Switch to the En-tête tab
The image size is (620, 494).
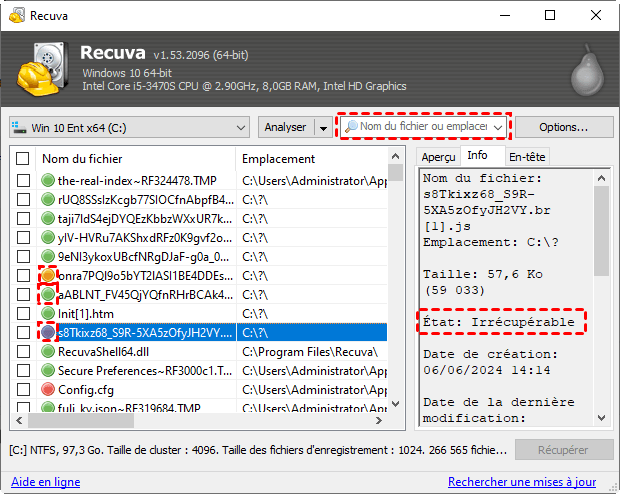[527, 157]
